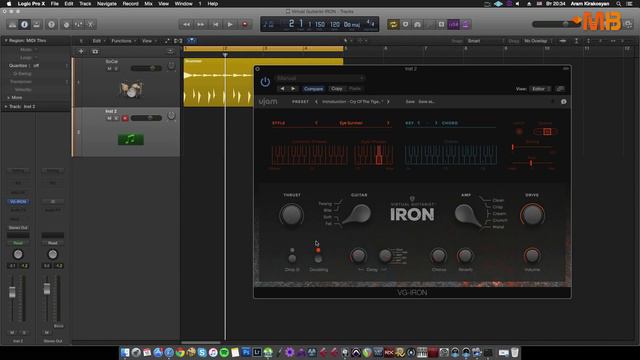Click the Play transport button
Image resolution: width=640 pixels, height=360 pixels.
point(230,24)
